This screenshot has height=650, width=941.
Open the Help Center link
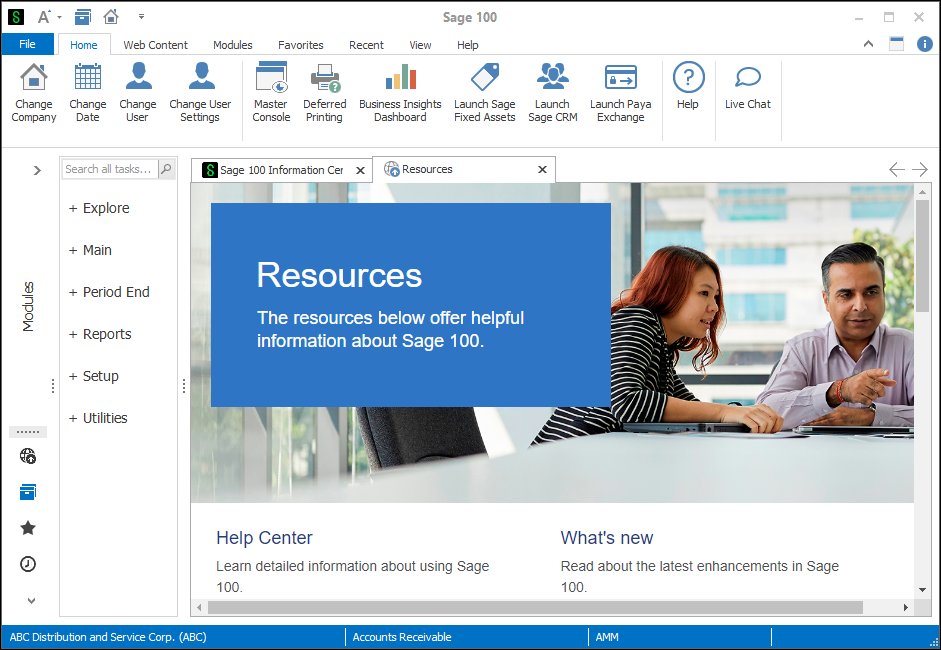[x=264, y=538]
